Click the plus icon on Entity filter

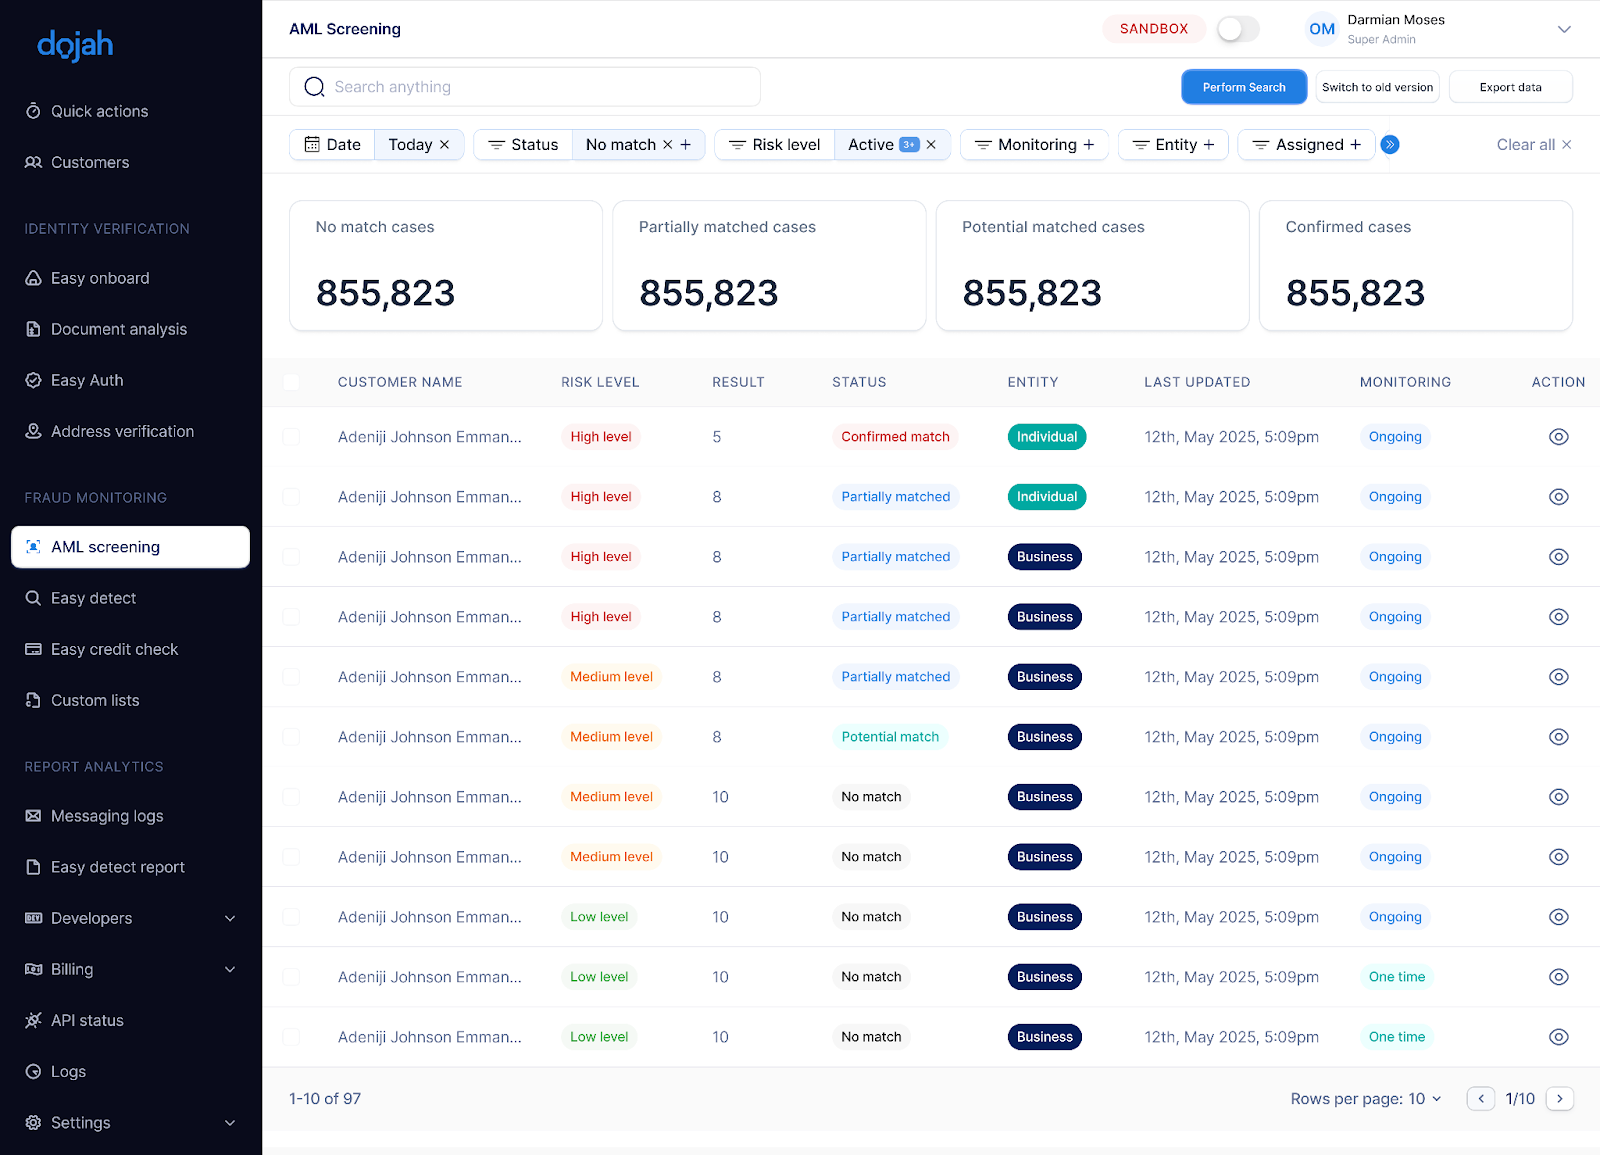[x=1209, y=145]
